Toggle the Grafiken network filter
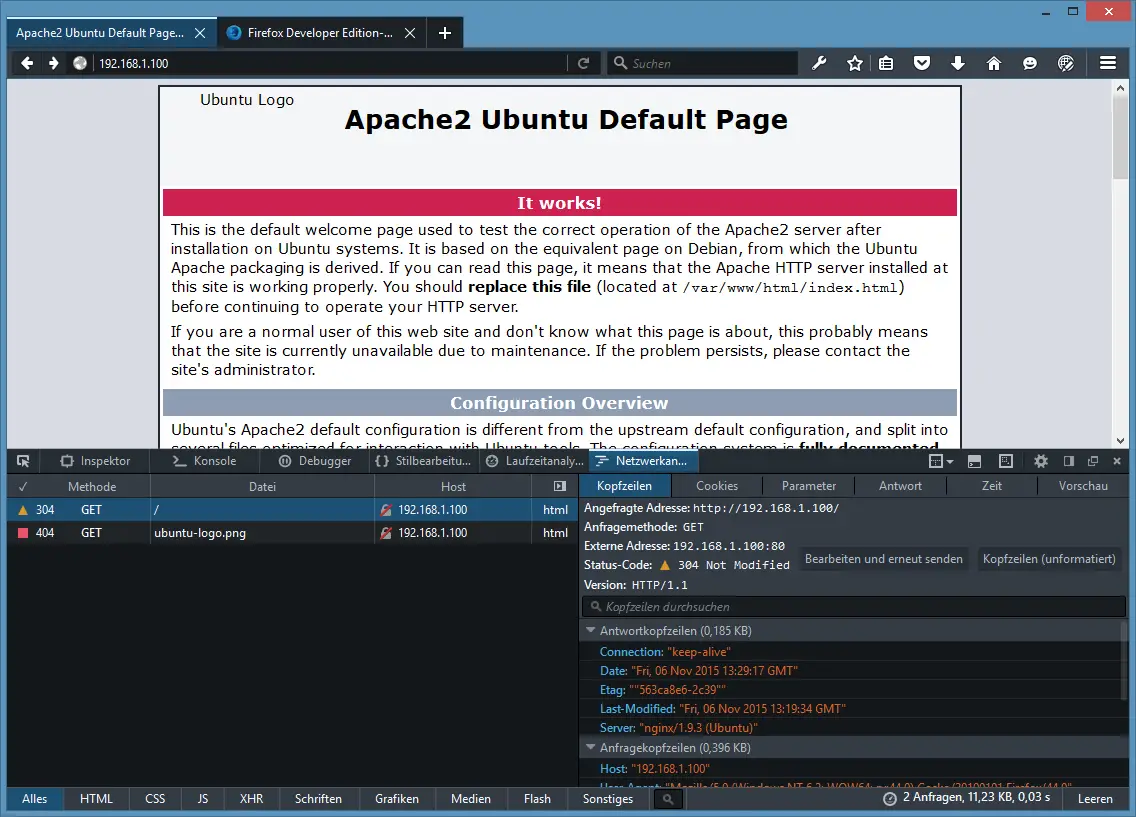This screenshot has width=1136, height=817. click(x=397, y=799)
